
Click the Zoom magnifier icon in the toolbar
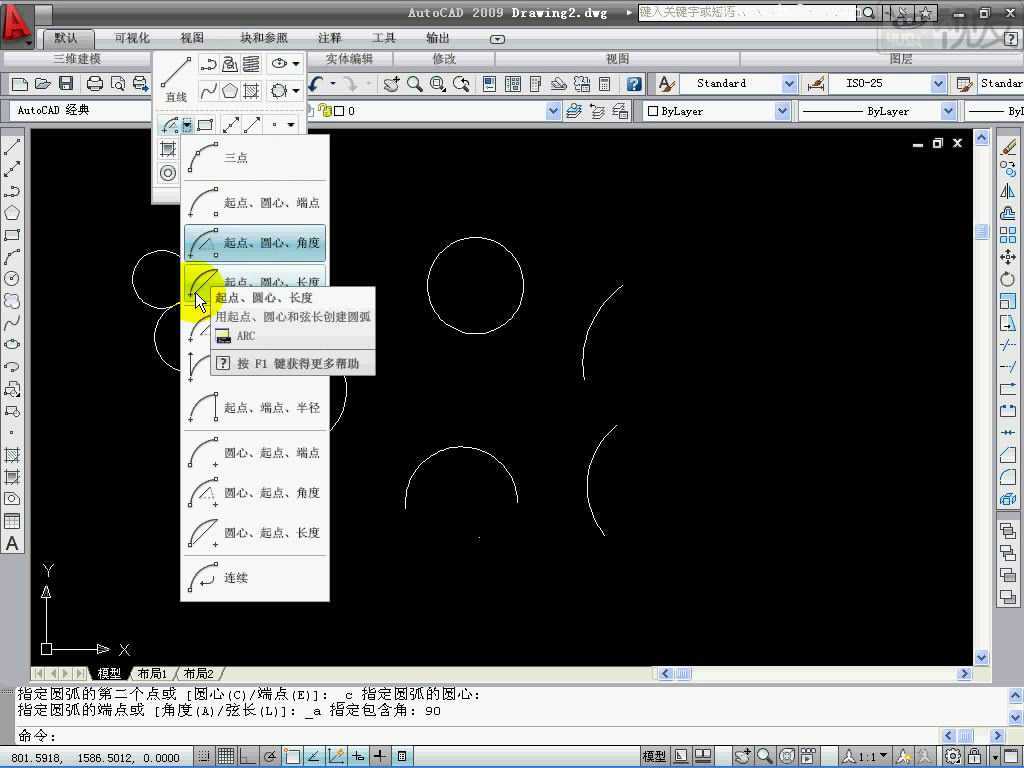pyautogui.click(x=414, y=84)
